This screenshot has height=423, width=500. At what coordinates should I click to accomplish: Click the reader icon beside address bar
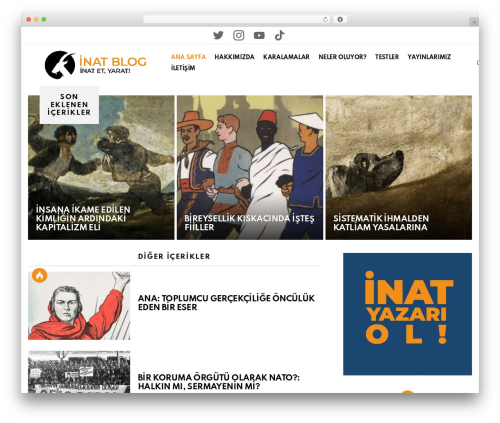pyautogui.click(x=340, y=20)
